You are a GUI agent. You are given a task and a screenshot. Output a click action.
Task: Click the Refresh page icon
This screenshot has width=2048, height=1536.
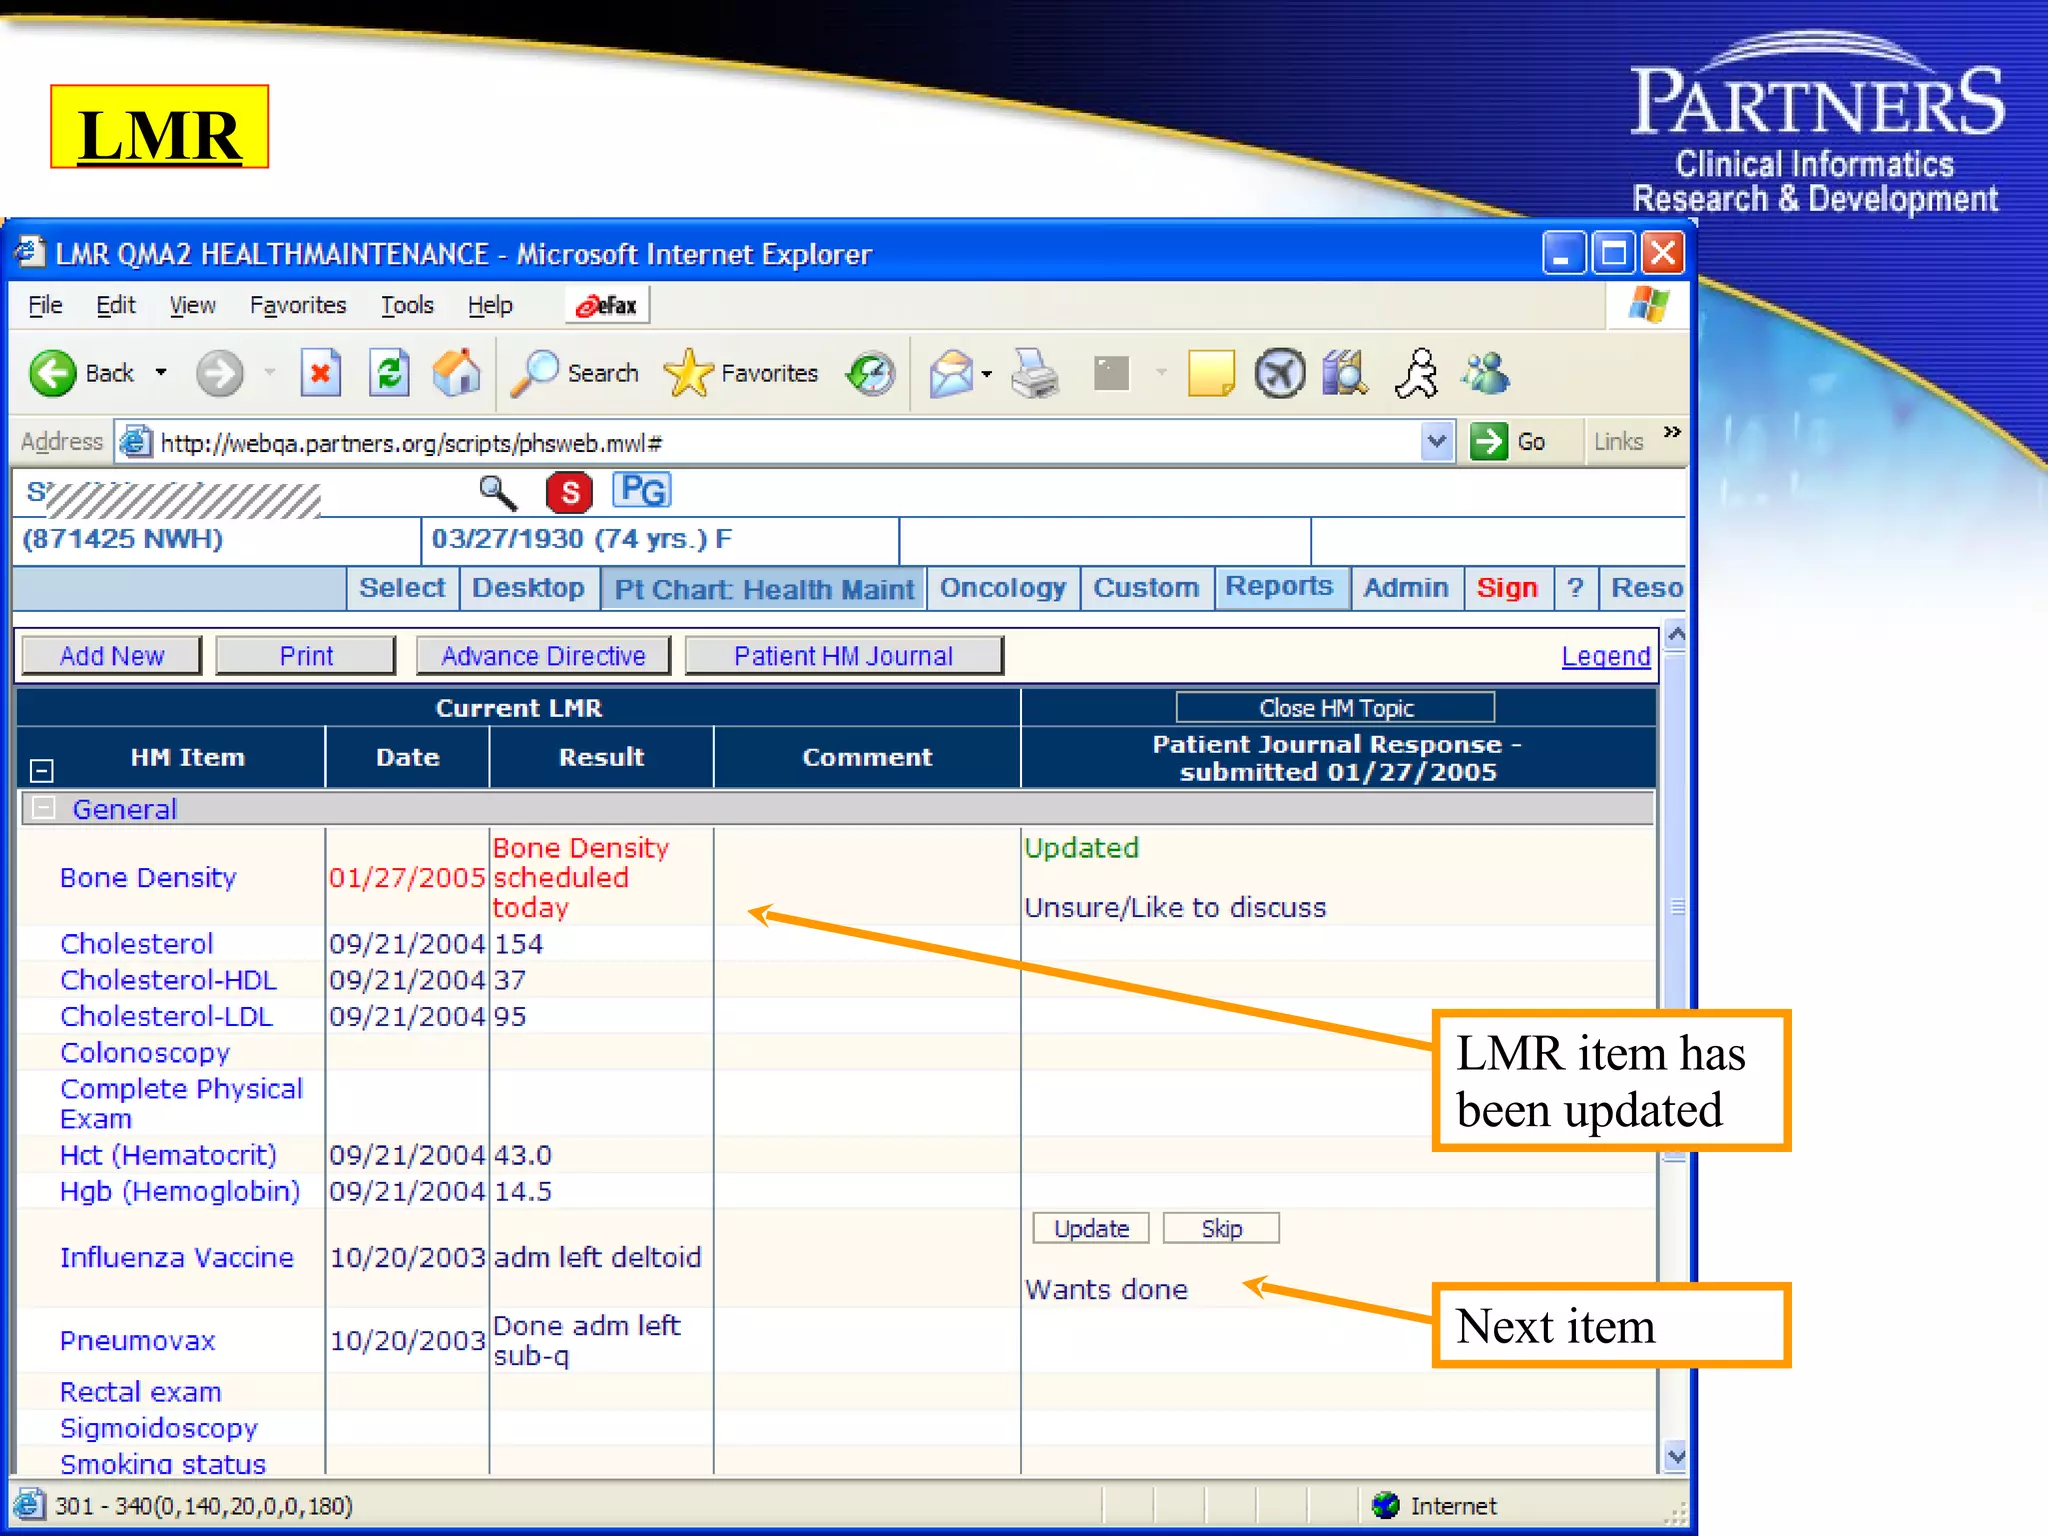tap(389, 374)
